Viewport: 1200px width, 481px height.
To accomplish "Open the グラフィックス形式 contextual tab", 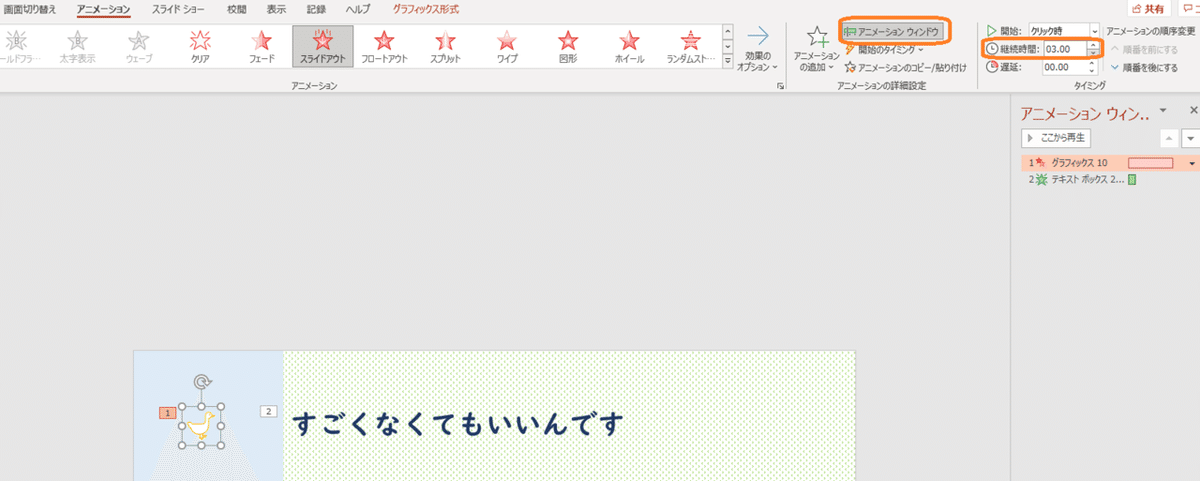I will coord(427,9).
